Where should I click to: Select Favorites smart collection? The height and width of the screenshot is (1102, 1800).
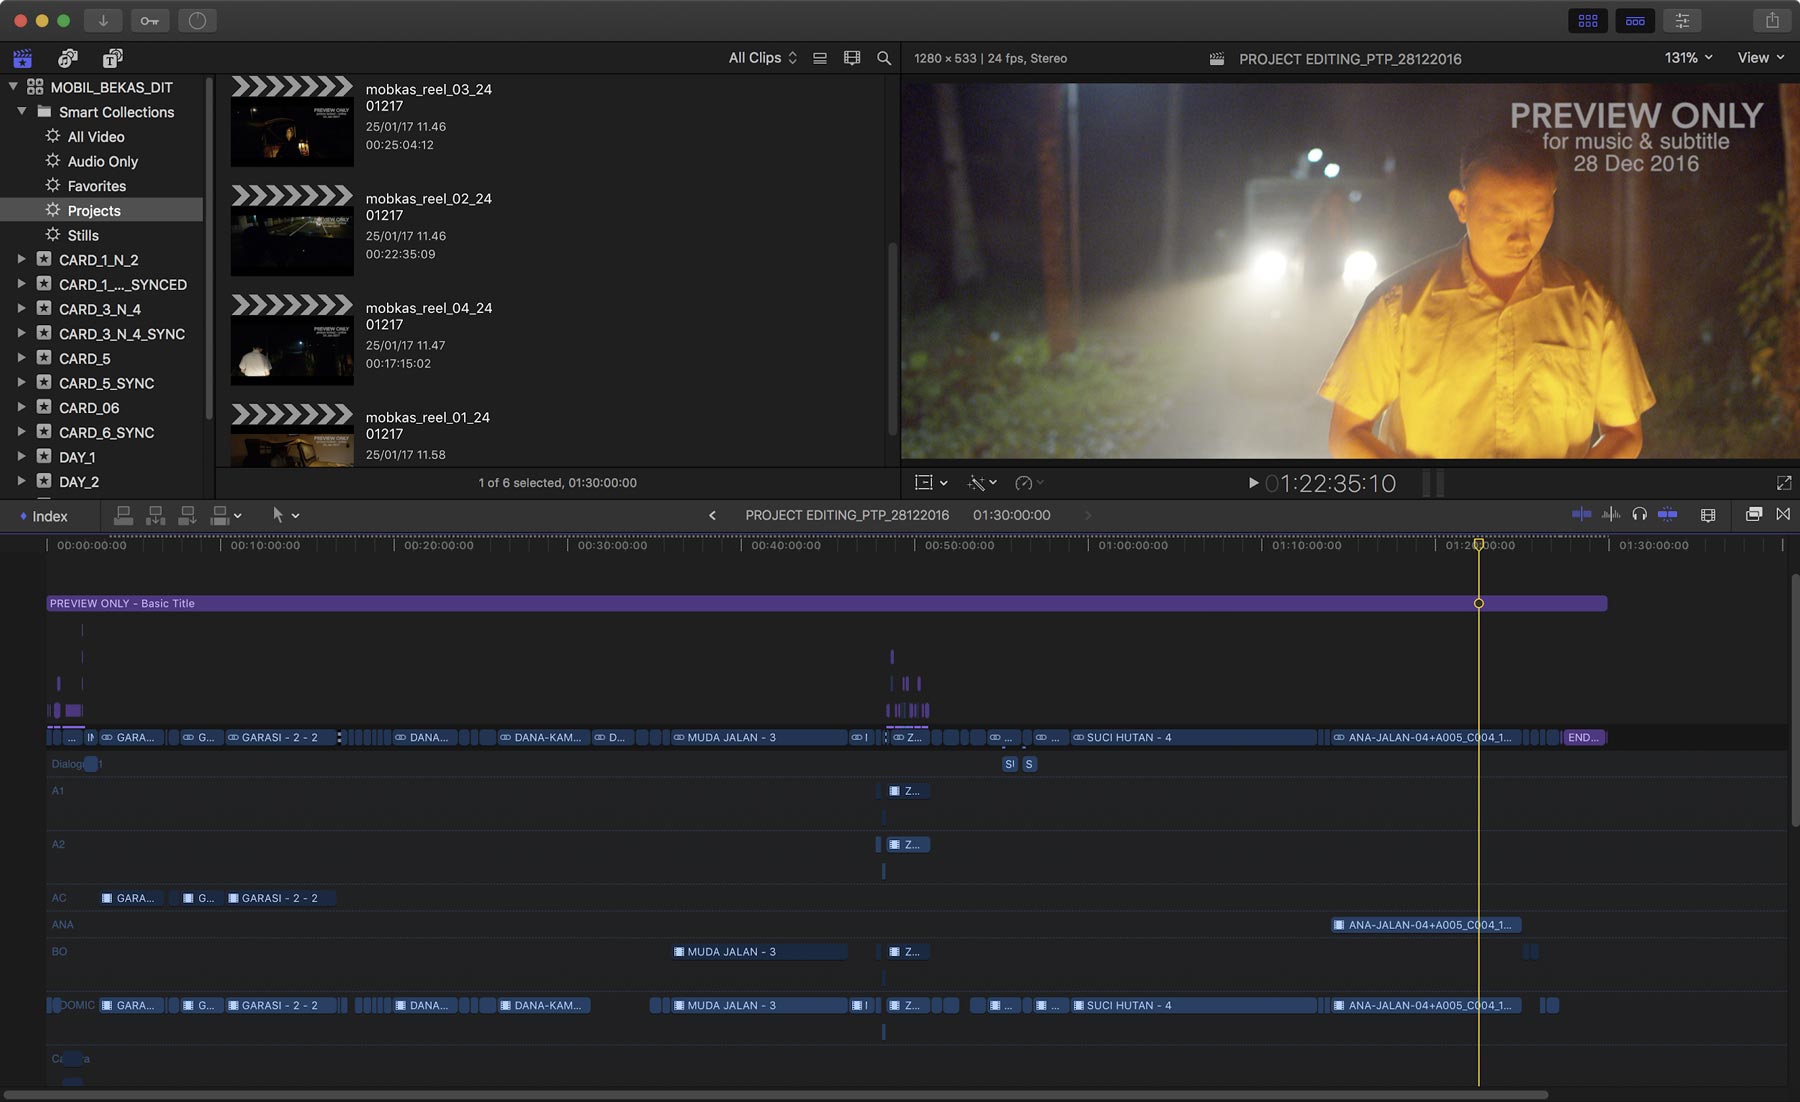click(x=96, y=186)
